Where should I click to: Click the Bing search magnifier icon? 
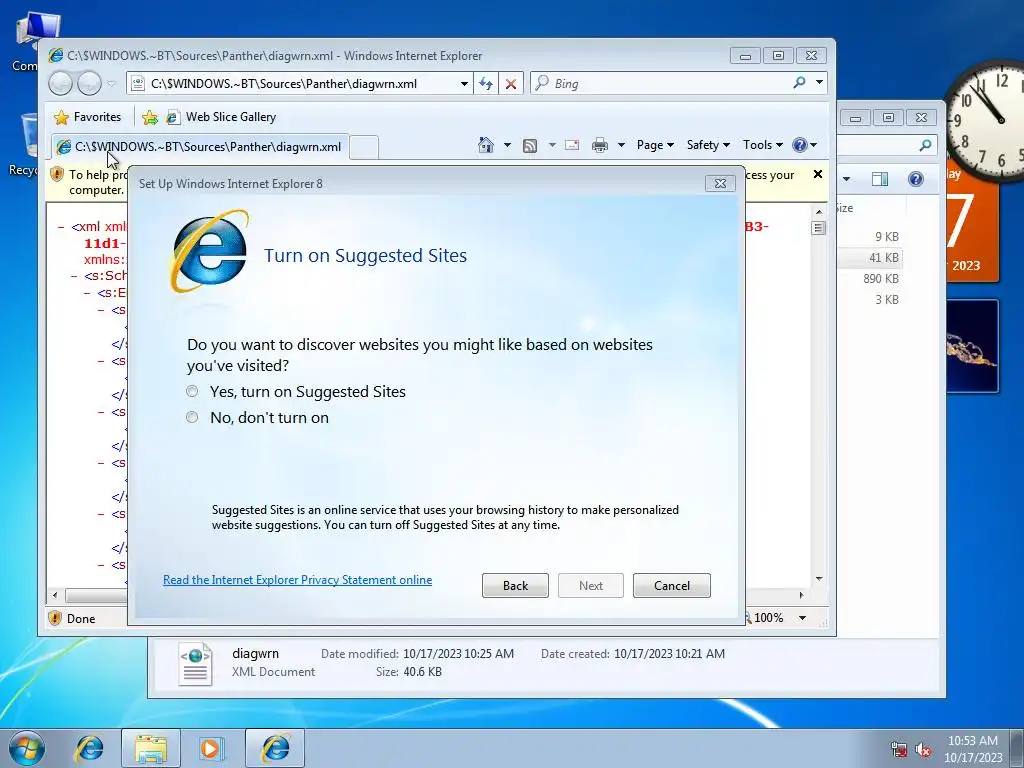[799, 83]
